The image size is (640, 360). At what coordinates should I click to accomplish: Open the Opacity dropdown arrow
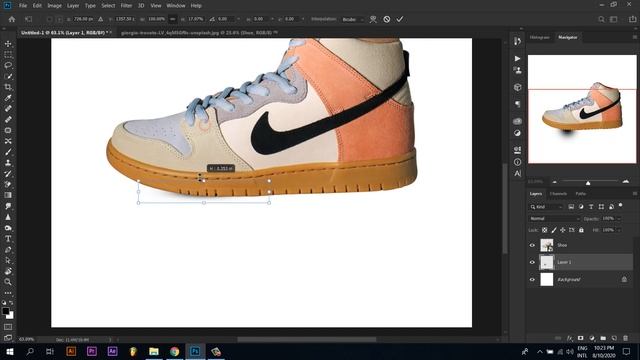click(619, 219)
